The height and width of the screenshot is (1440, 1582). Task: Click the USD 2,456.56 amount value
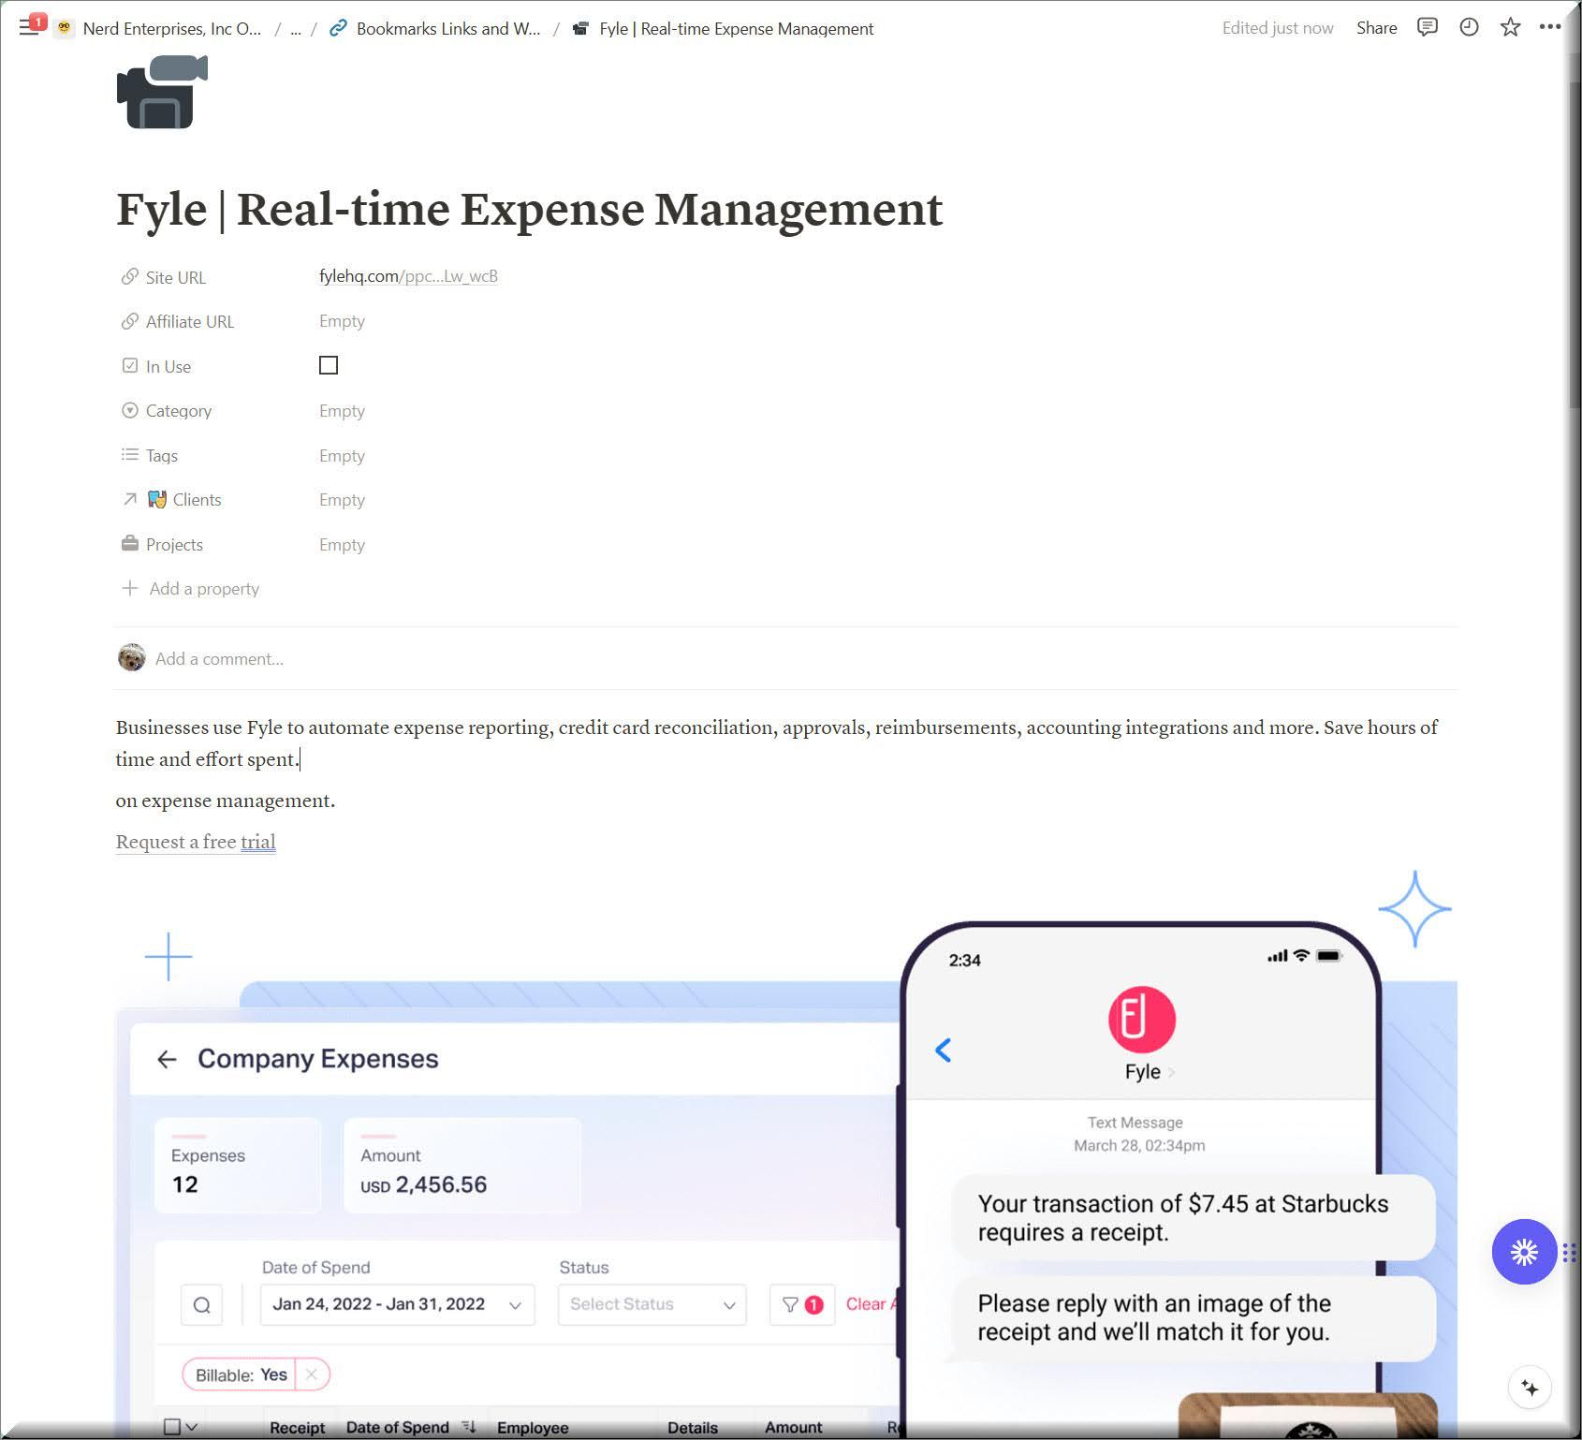point(424,1185)
